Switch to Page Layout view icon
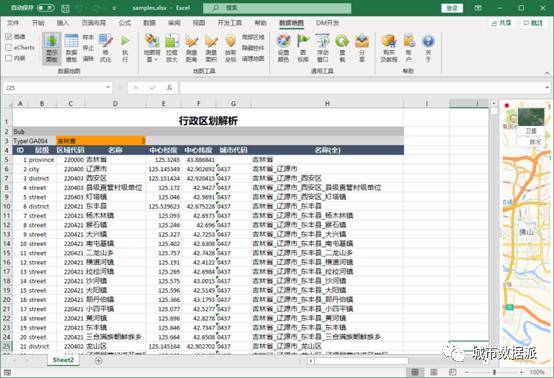Viewport: 554px width, 378px height. (434, 372)
